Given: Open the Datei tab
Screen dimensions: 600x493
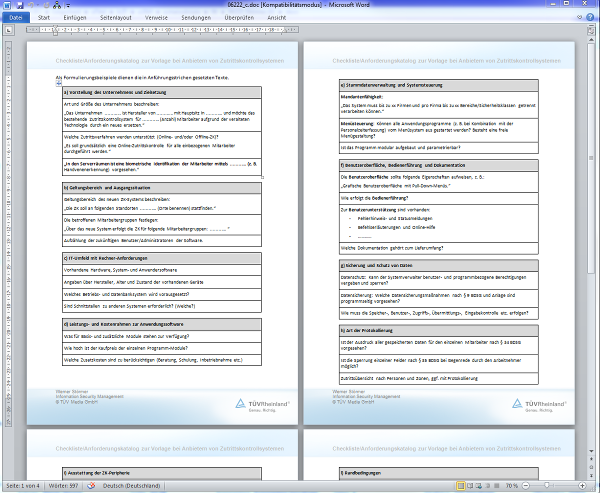Looking at the screenshot, I should [x=16, y=17].
